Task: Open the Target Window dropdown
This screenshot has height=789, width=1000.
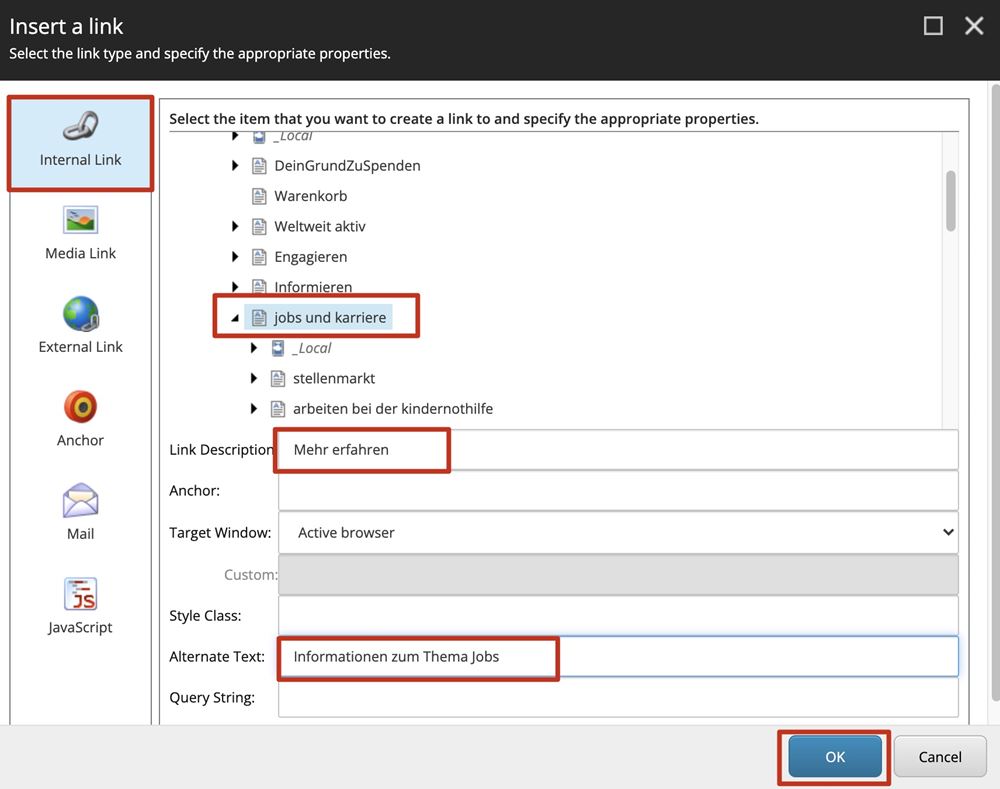Action: click(x=617, y=533)
